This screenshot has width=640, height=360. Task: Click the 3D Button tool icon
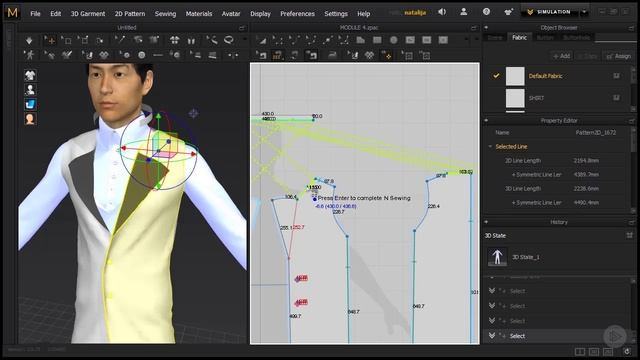pyautogui.click(x=141, y=55)
